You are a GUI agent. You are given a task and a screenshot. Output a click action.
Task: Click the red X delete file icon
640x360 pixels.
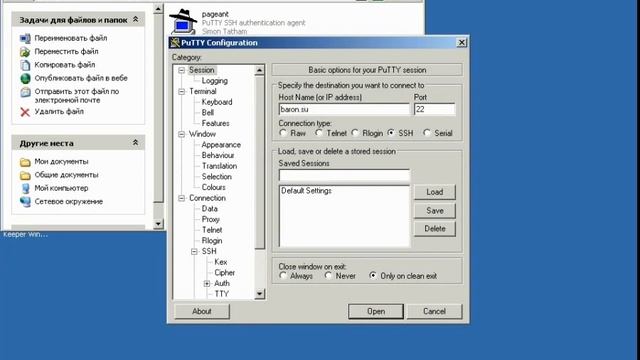(x=25, y=112)
